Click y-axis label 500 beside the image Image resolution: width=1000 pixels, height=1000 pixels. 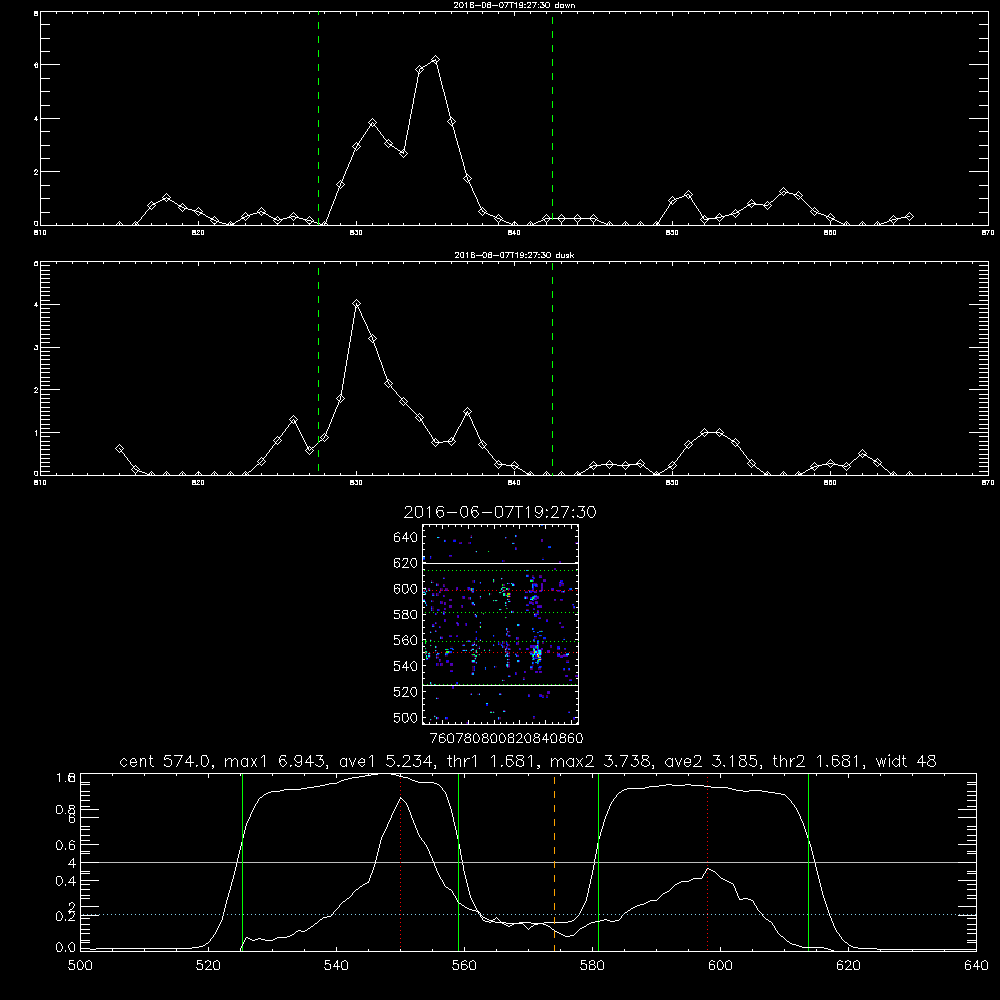[405, 717]
